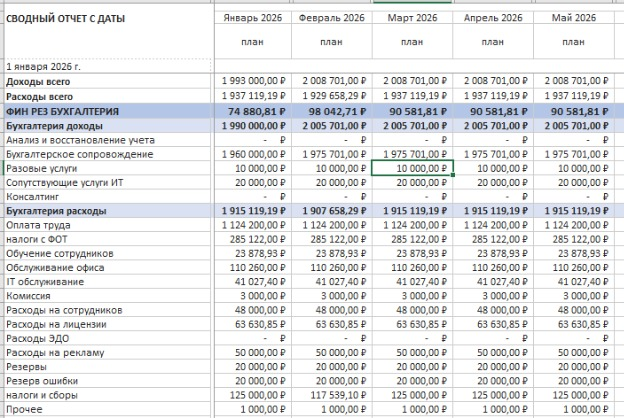Click the 'Бухгалтерия расходы' section label
This screenshot has height=418, width=624.
pos(56,212)
